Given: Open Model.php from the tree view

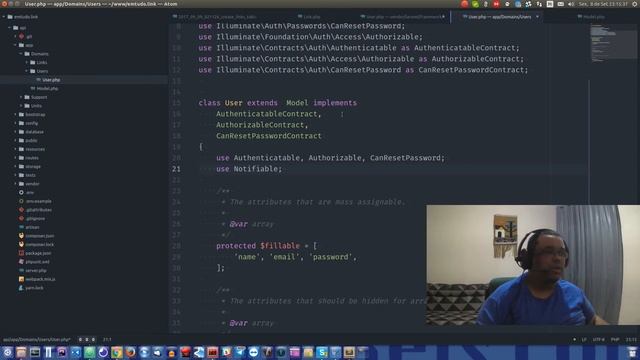Looking at the screenshot, I should (47, 89).
